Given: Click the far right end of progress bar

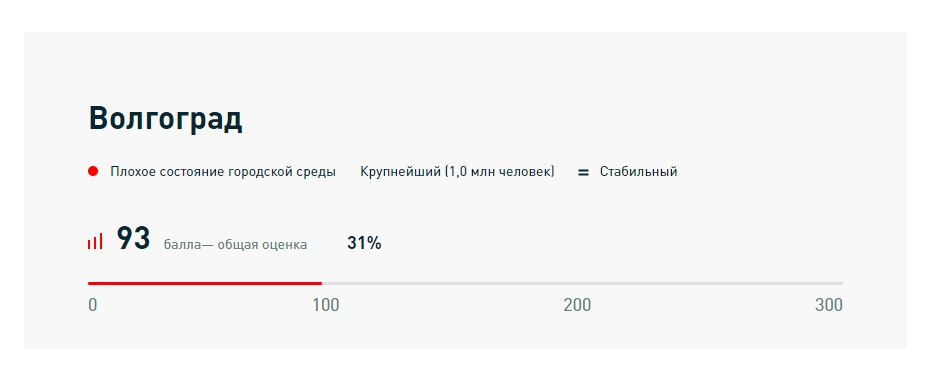Looking at the screenshot, I should tap(841, 283).
